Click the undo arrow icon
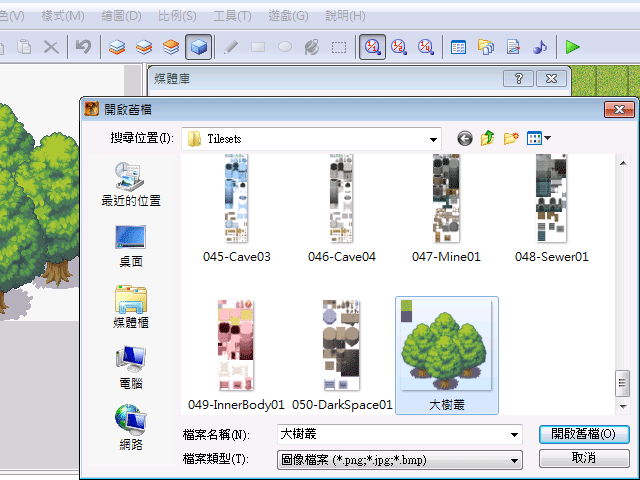This screenshot has height=480, width=640. point(84,47)
